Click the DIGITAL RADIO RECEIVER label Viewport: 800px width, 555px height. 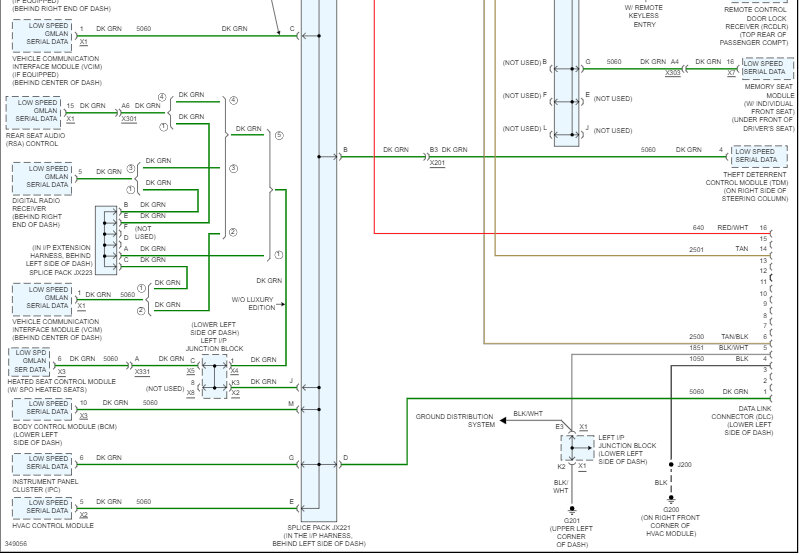[x=36, y=205]
